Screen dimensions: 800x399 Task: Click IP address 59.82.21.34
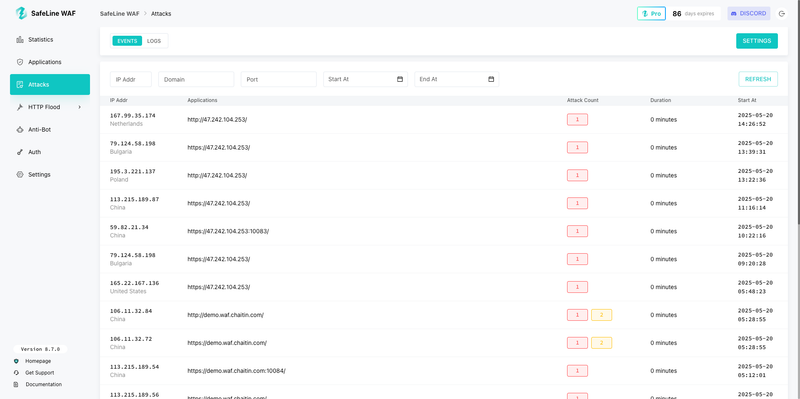coord(129,228)
